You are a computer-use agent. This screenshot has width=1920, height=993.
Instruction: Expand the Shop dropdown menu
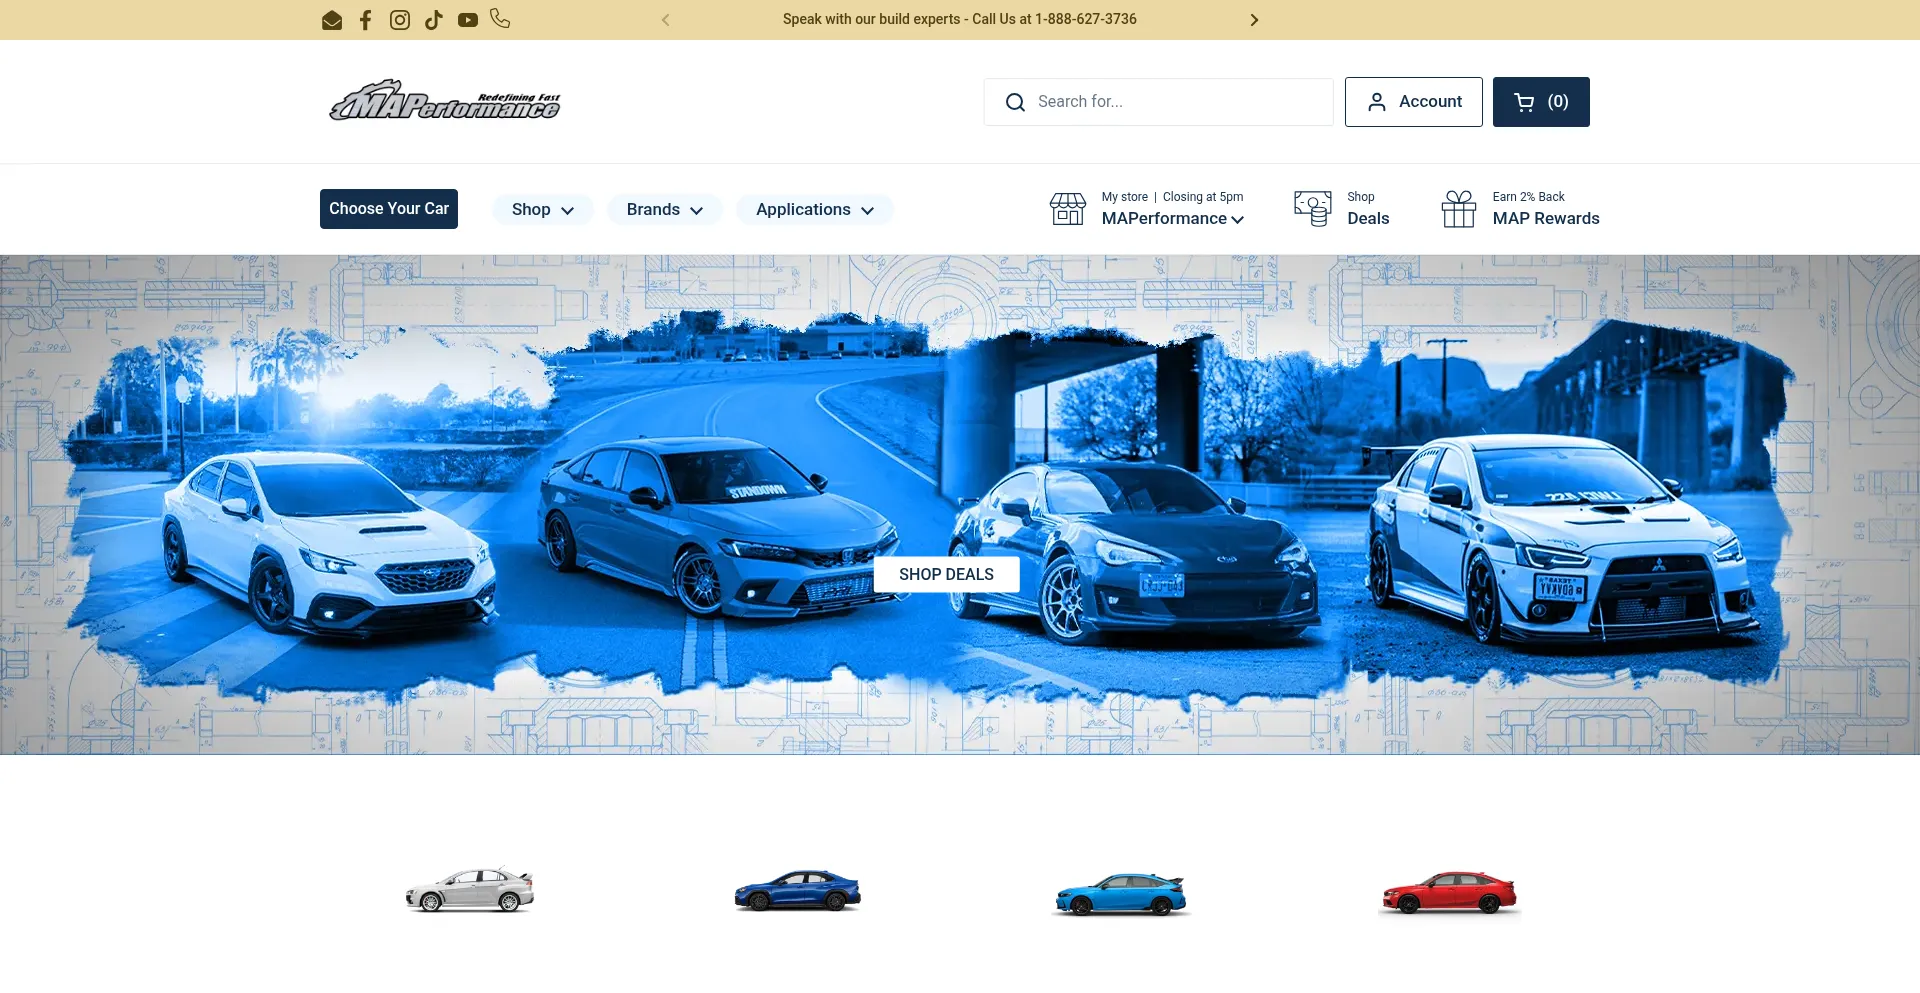[x=542, y=210]
